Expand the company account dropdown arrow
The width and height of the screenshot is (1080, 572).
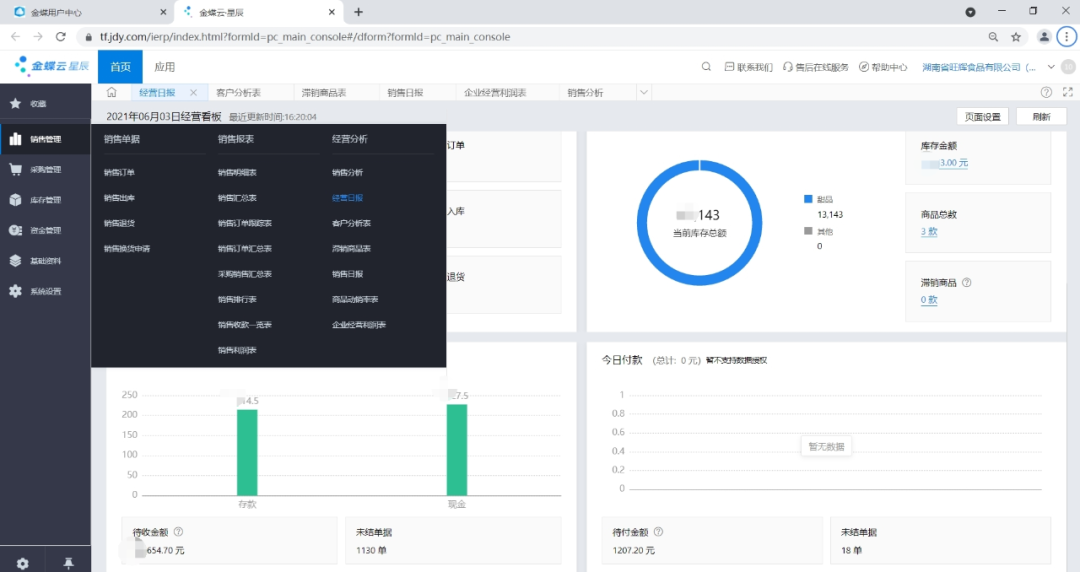point(1051,67)
